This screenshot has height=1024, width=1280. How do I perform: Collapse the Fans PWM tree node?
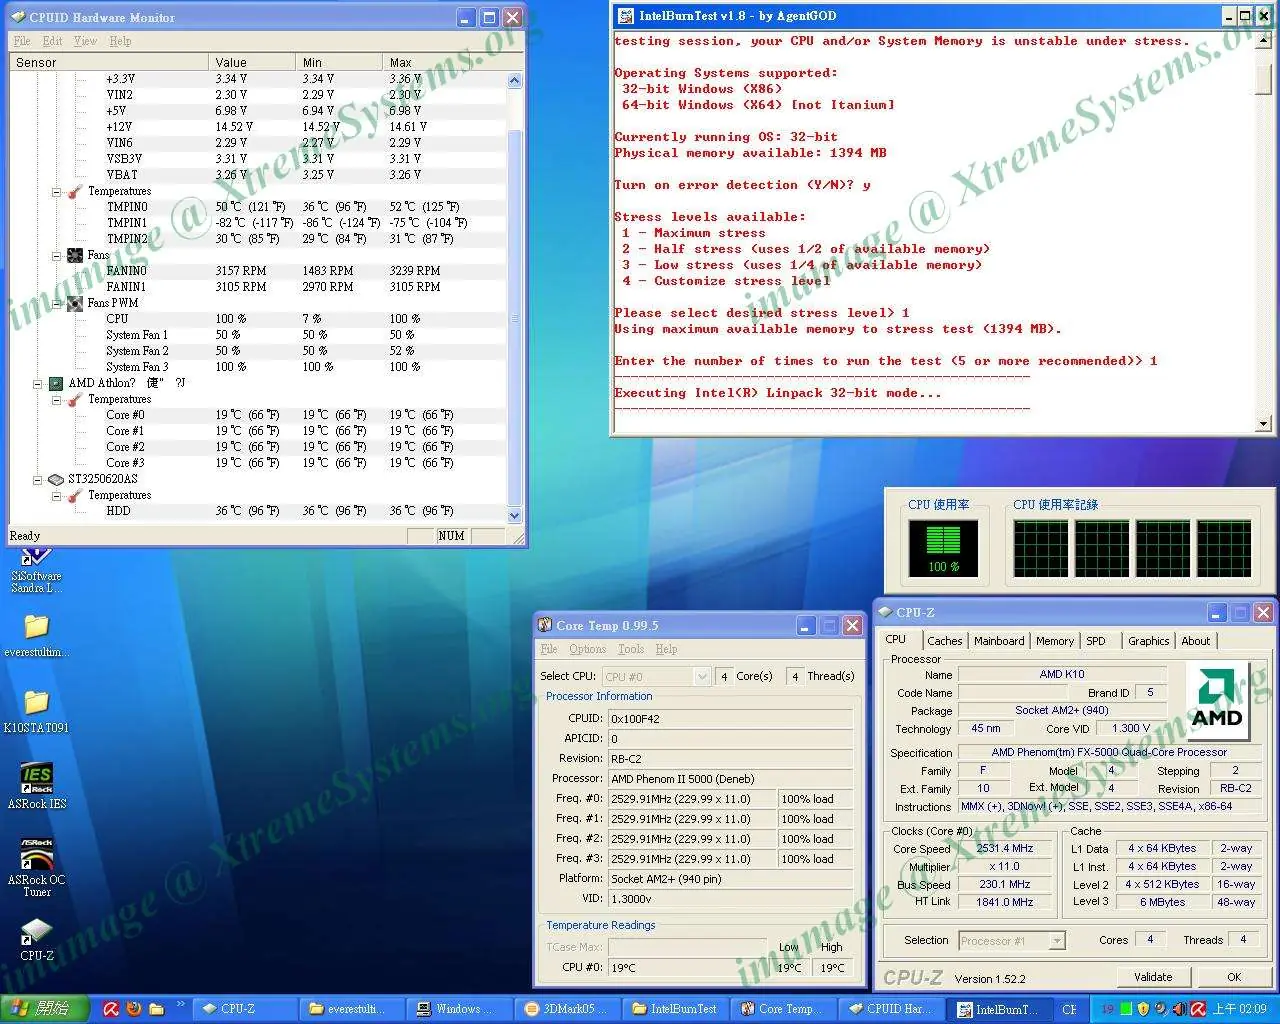(x=57, y=303)
